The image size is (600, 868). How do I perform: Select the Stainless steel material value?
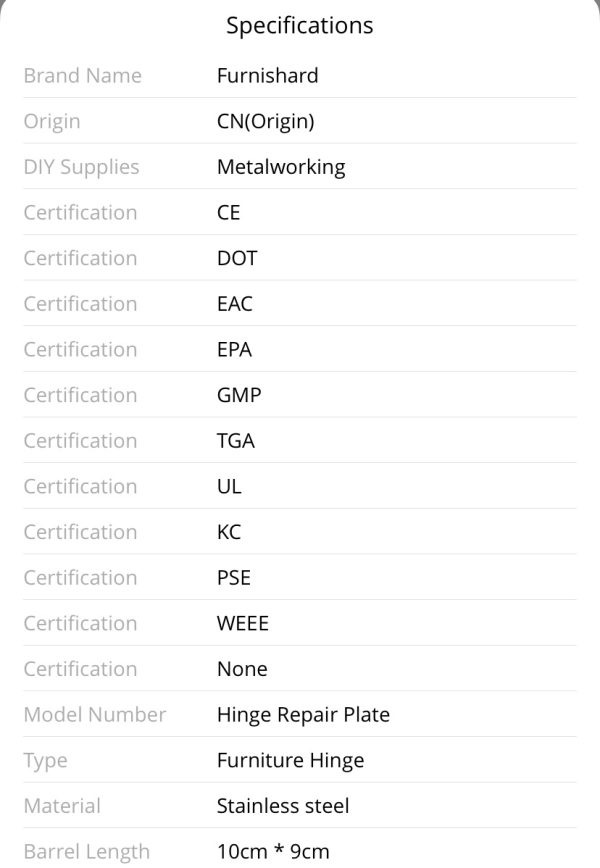[283, 806]
